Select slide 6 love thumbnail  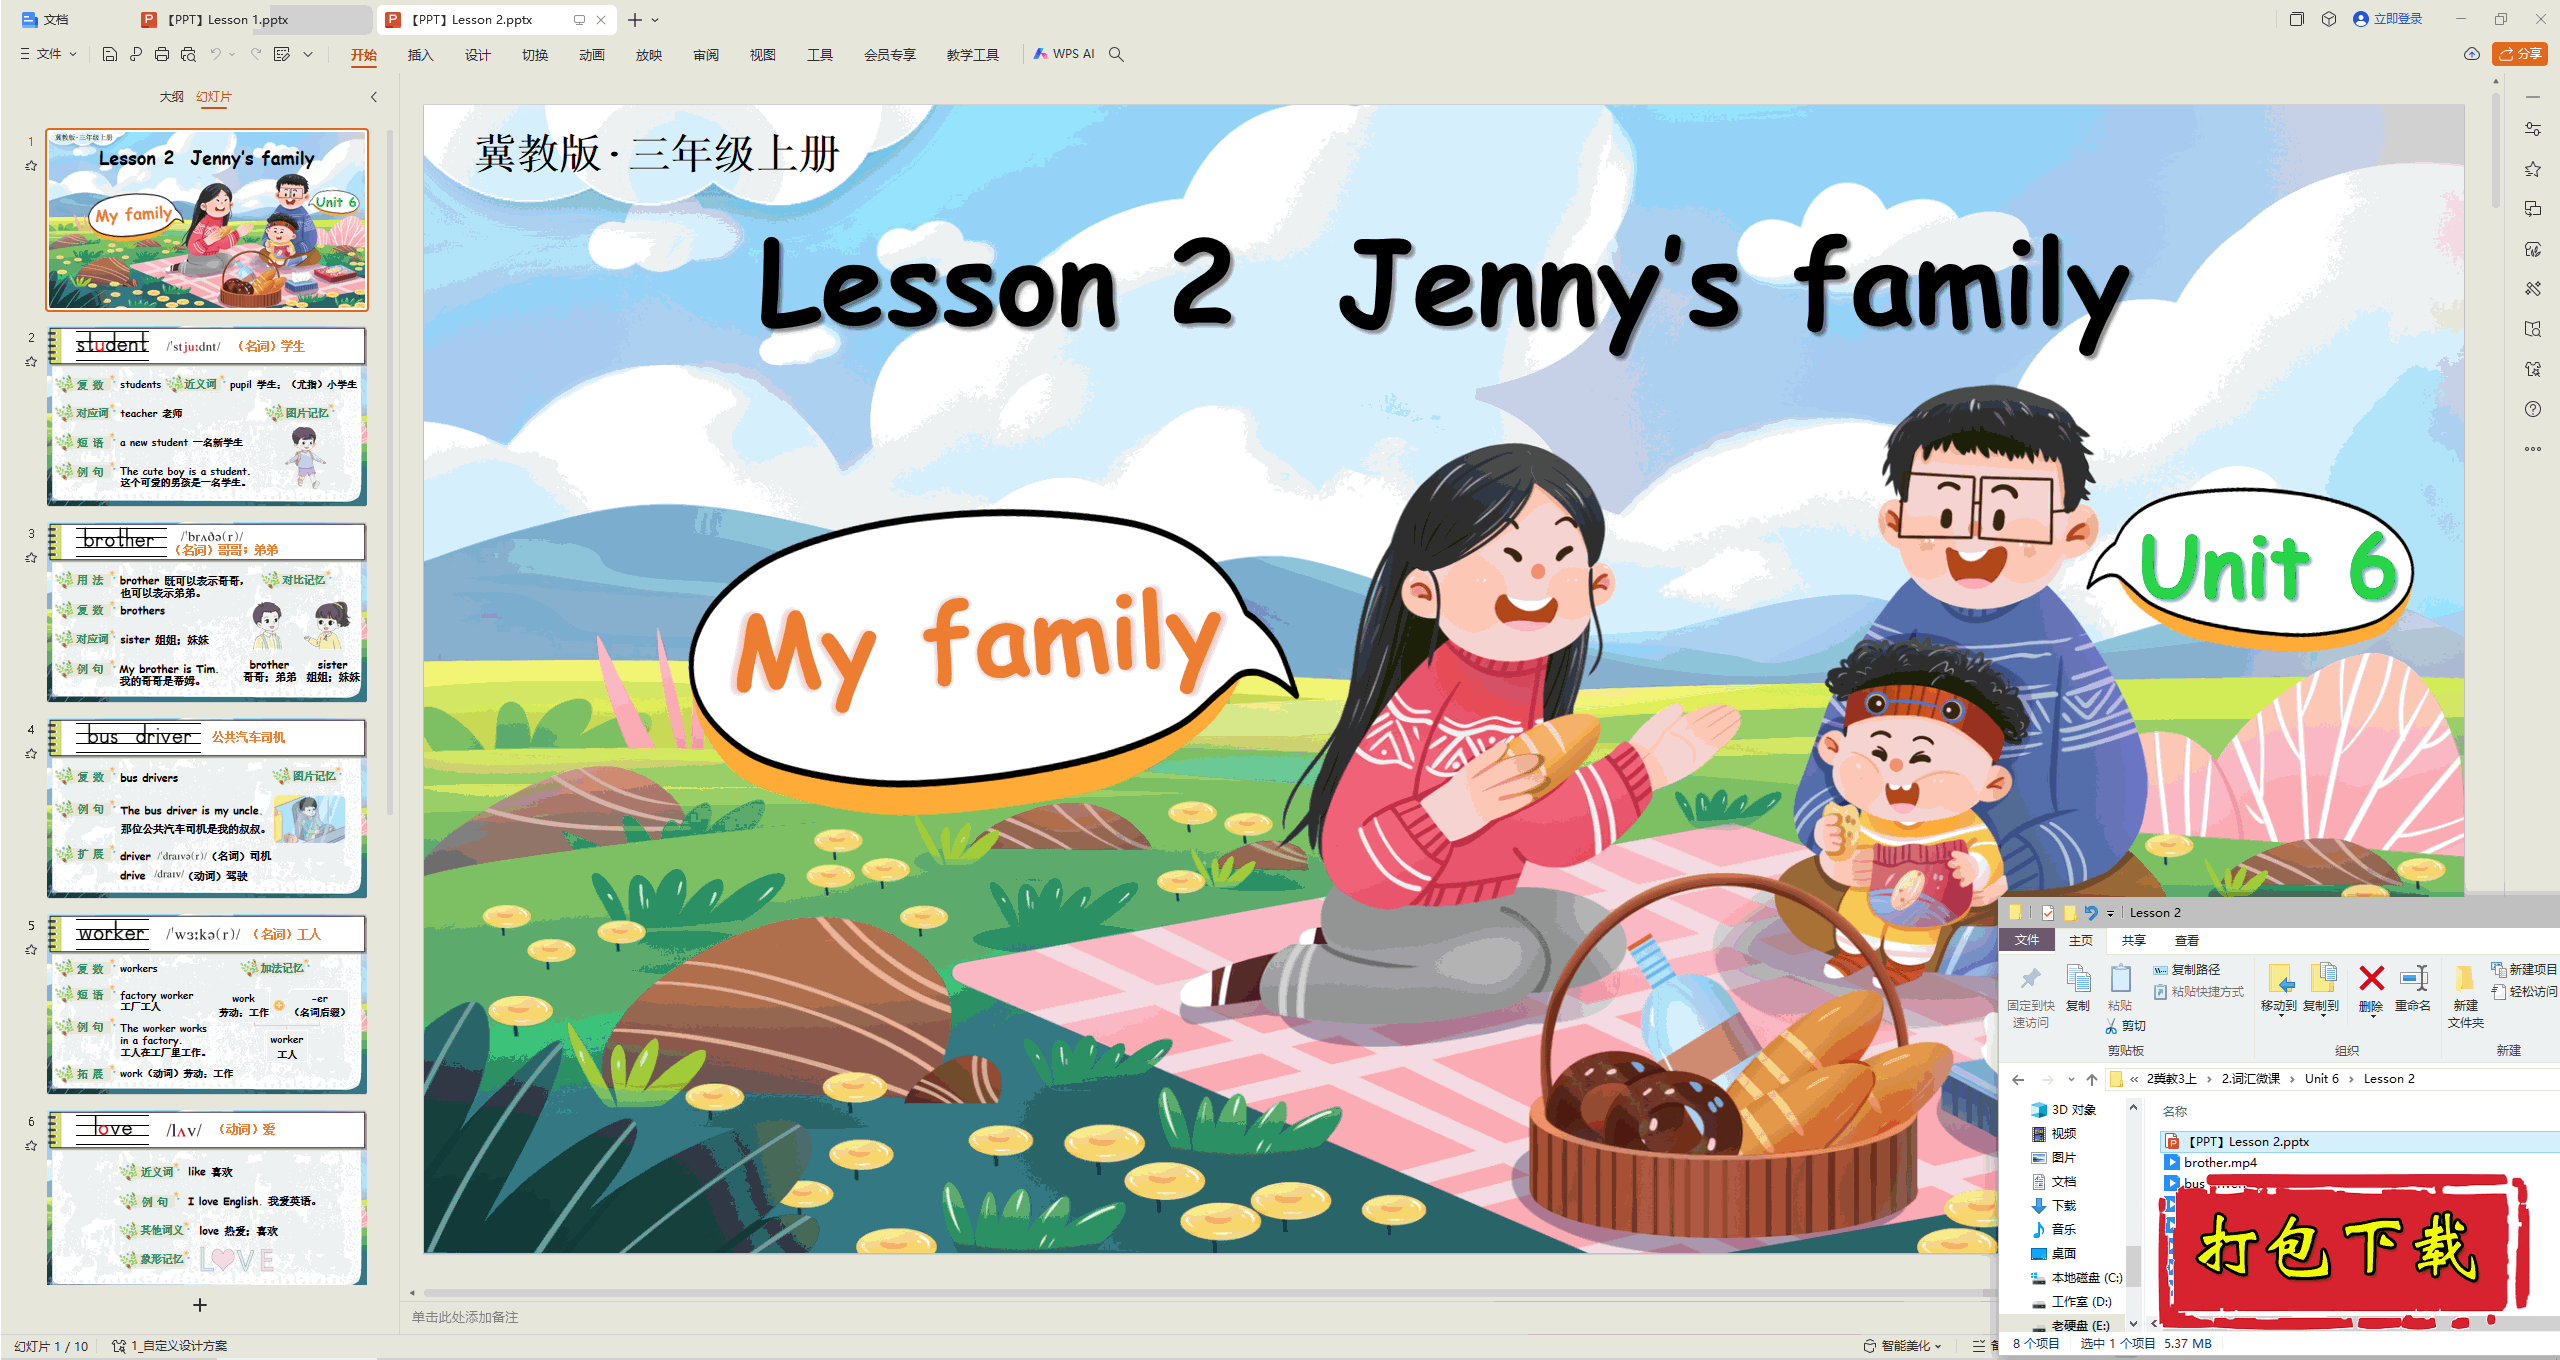pos(207,1198)
